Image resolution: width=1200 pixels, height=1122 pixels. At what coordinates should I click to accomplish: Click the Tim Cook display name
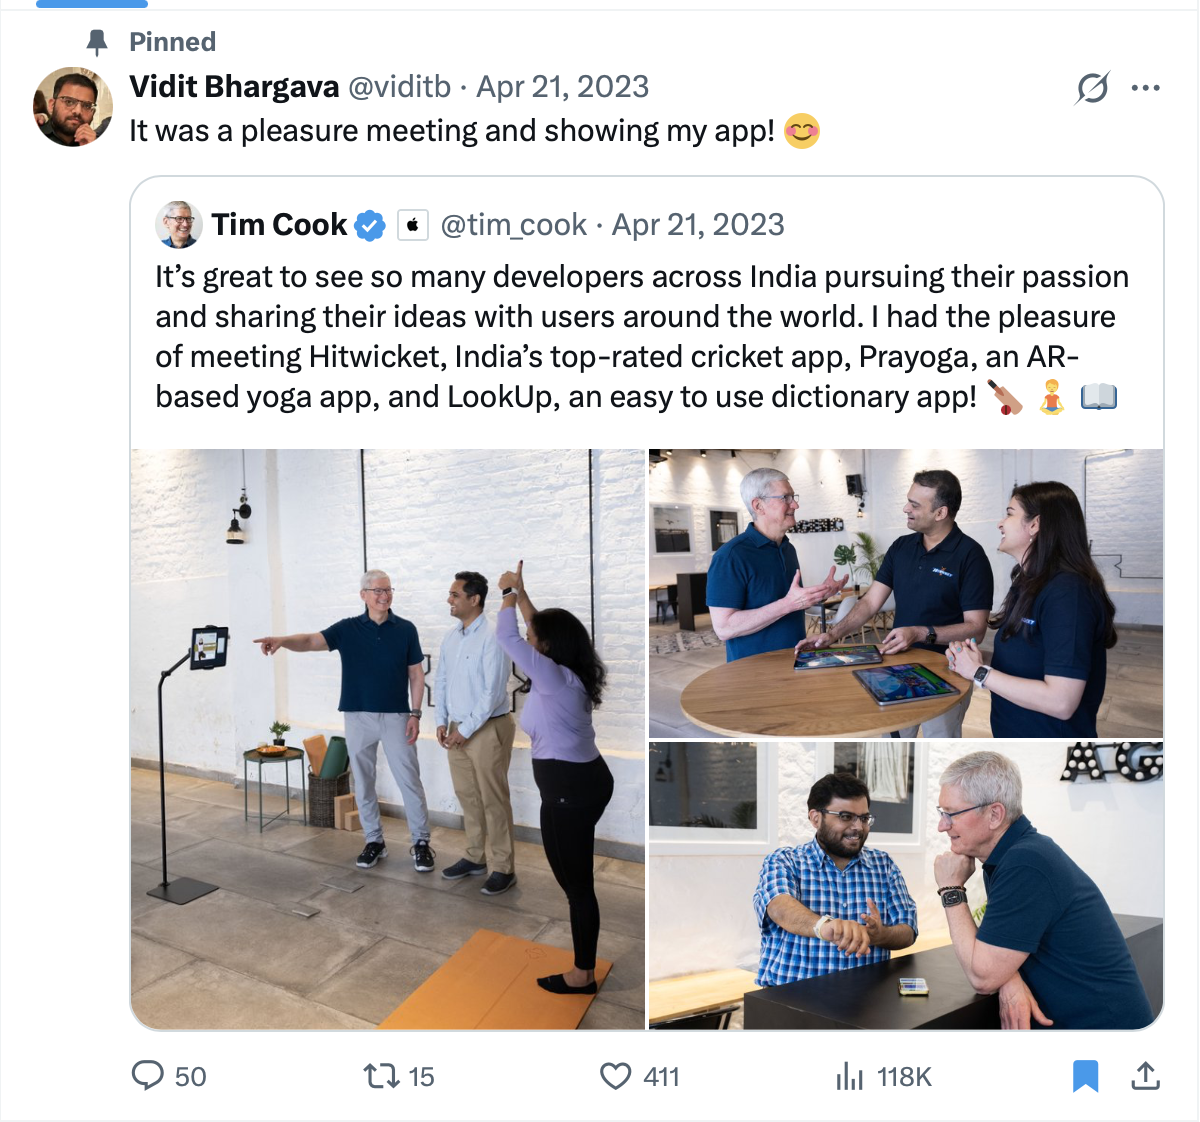coord(279,225)
